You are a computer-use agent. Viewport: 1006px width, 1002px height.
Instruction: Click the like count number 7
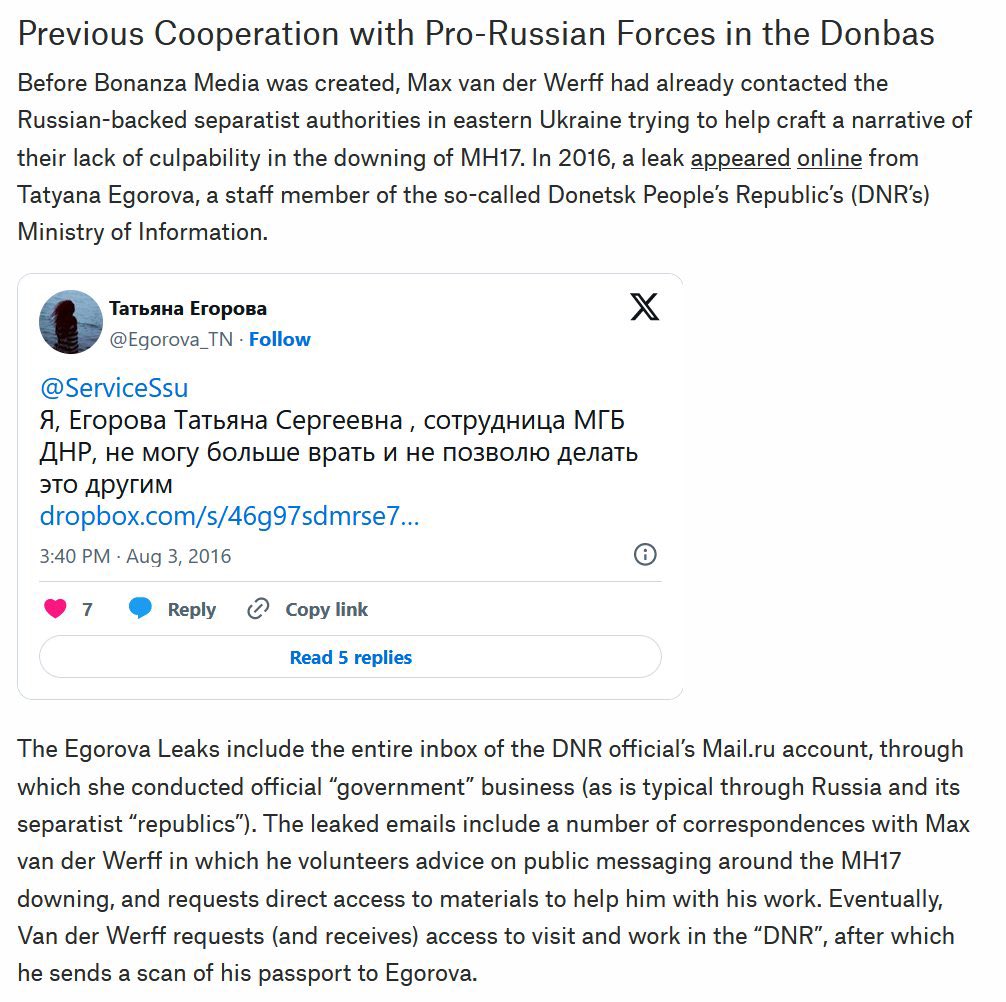pos(87,609)
